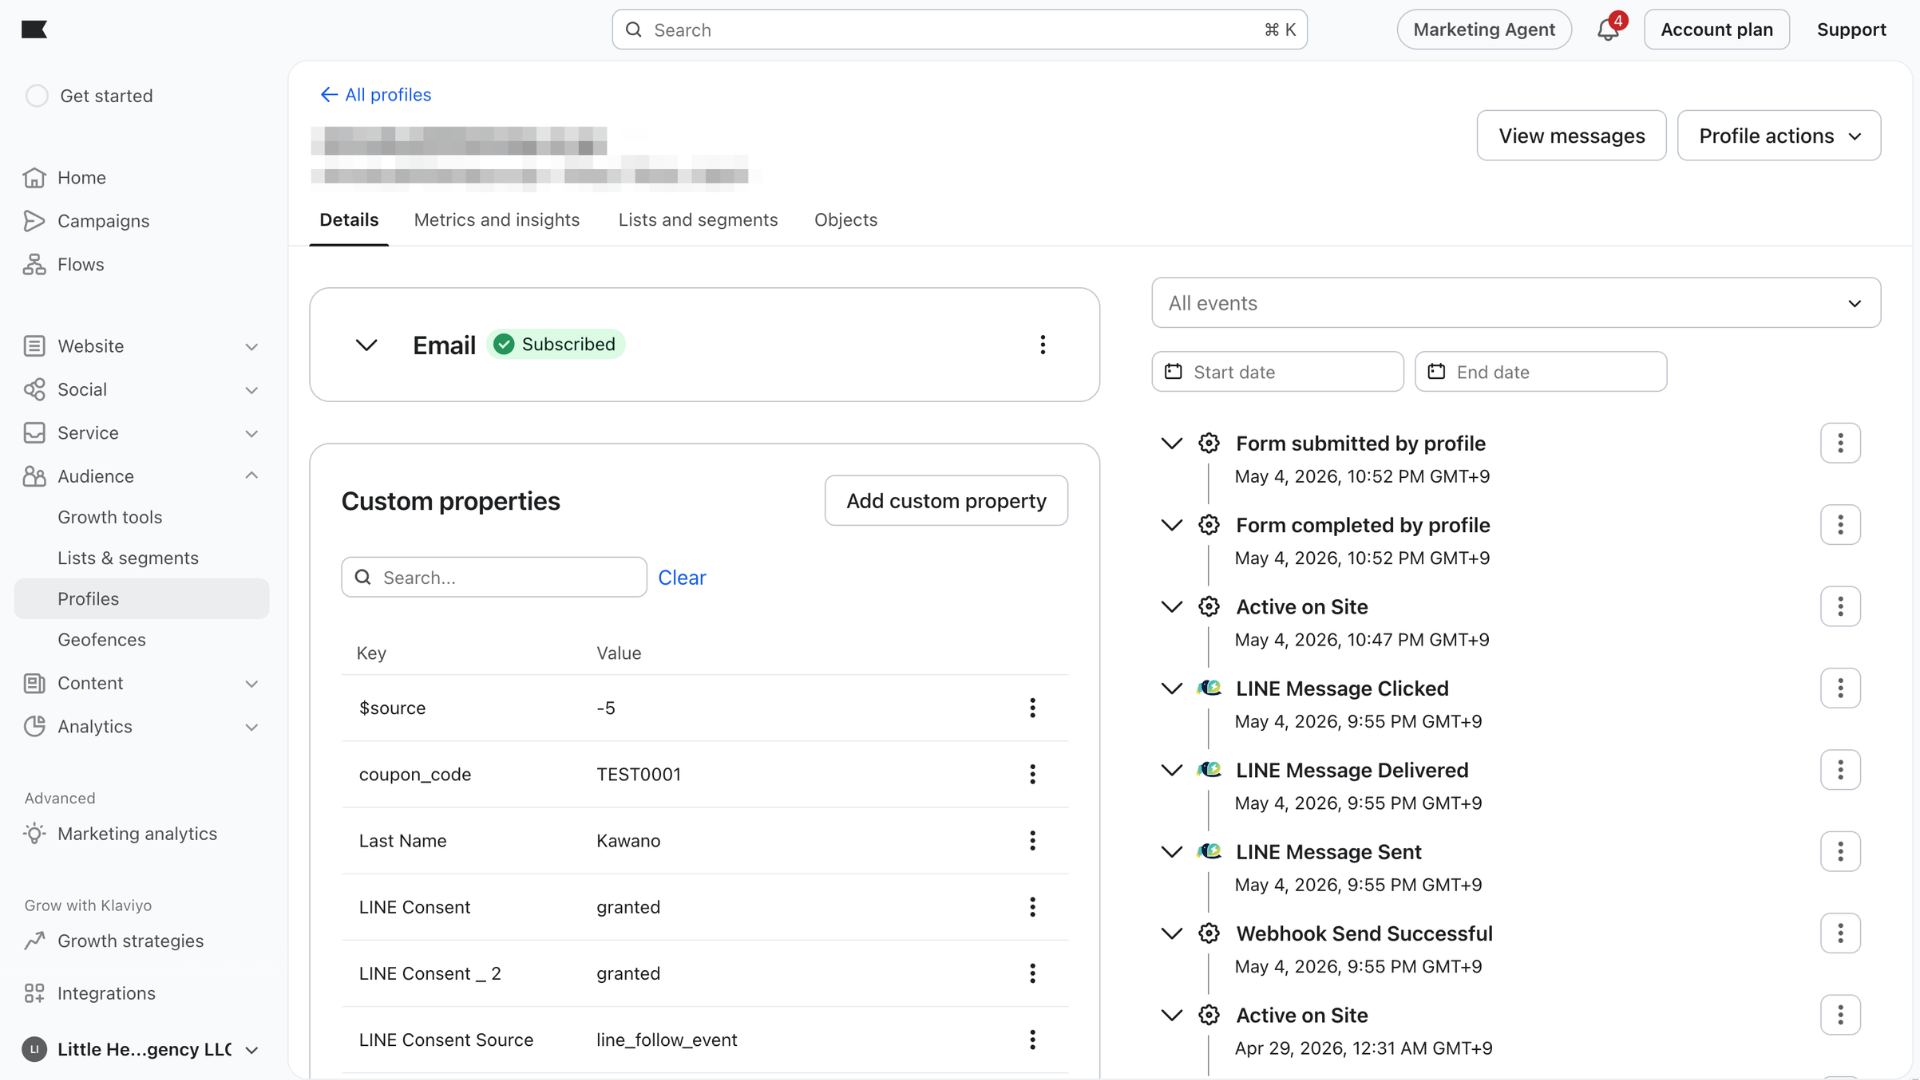Screen dimensions: 1920x1080
Task: Open menu for LINE Message Sent event
Action: [1840, 852]
